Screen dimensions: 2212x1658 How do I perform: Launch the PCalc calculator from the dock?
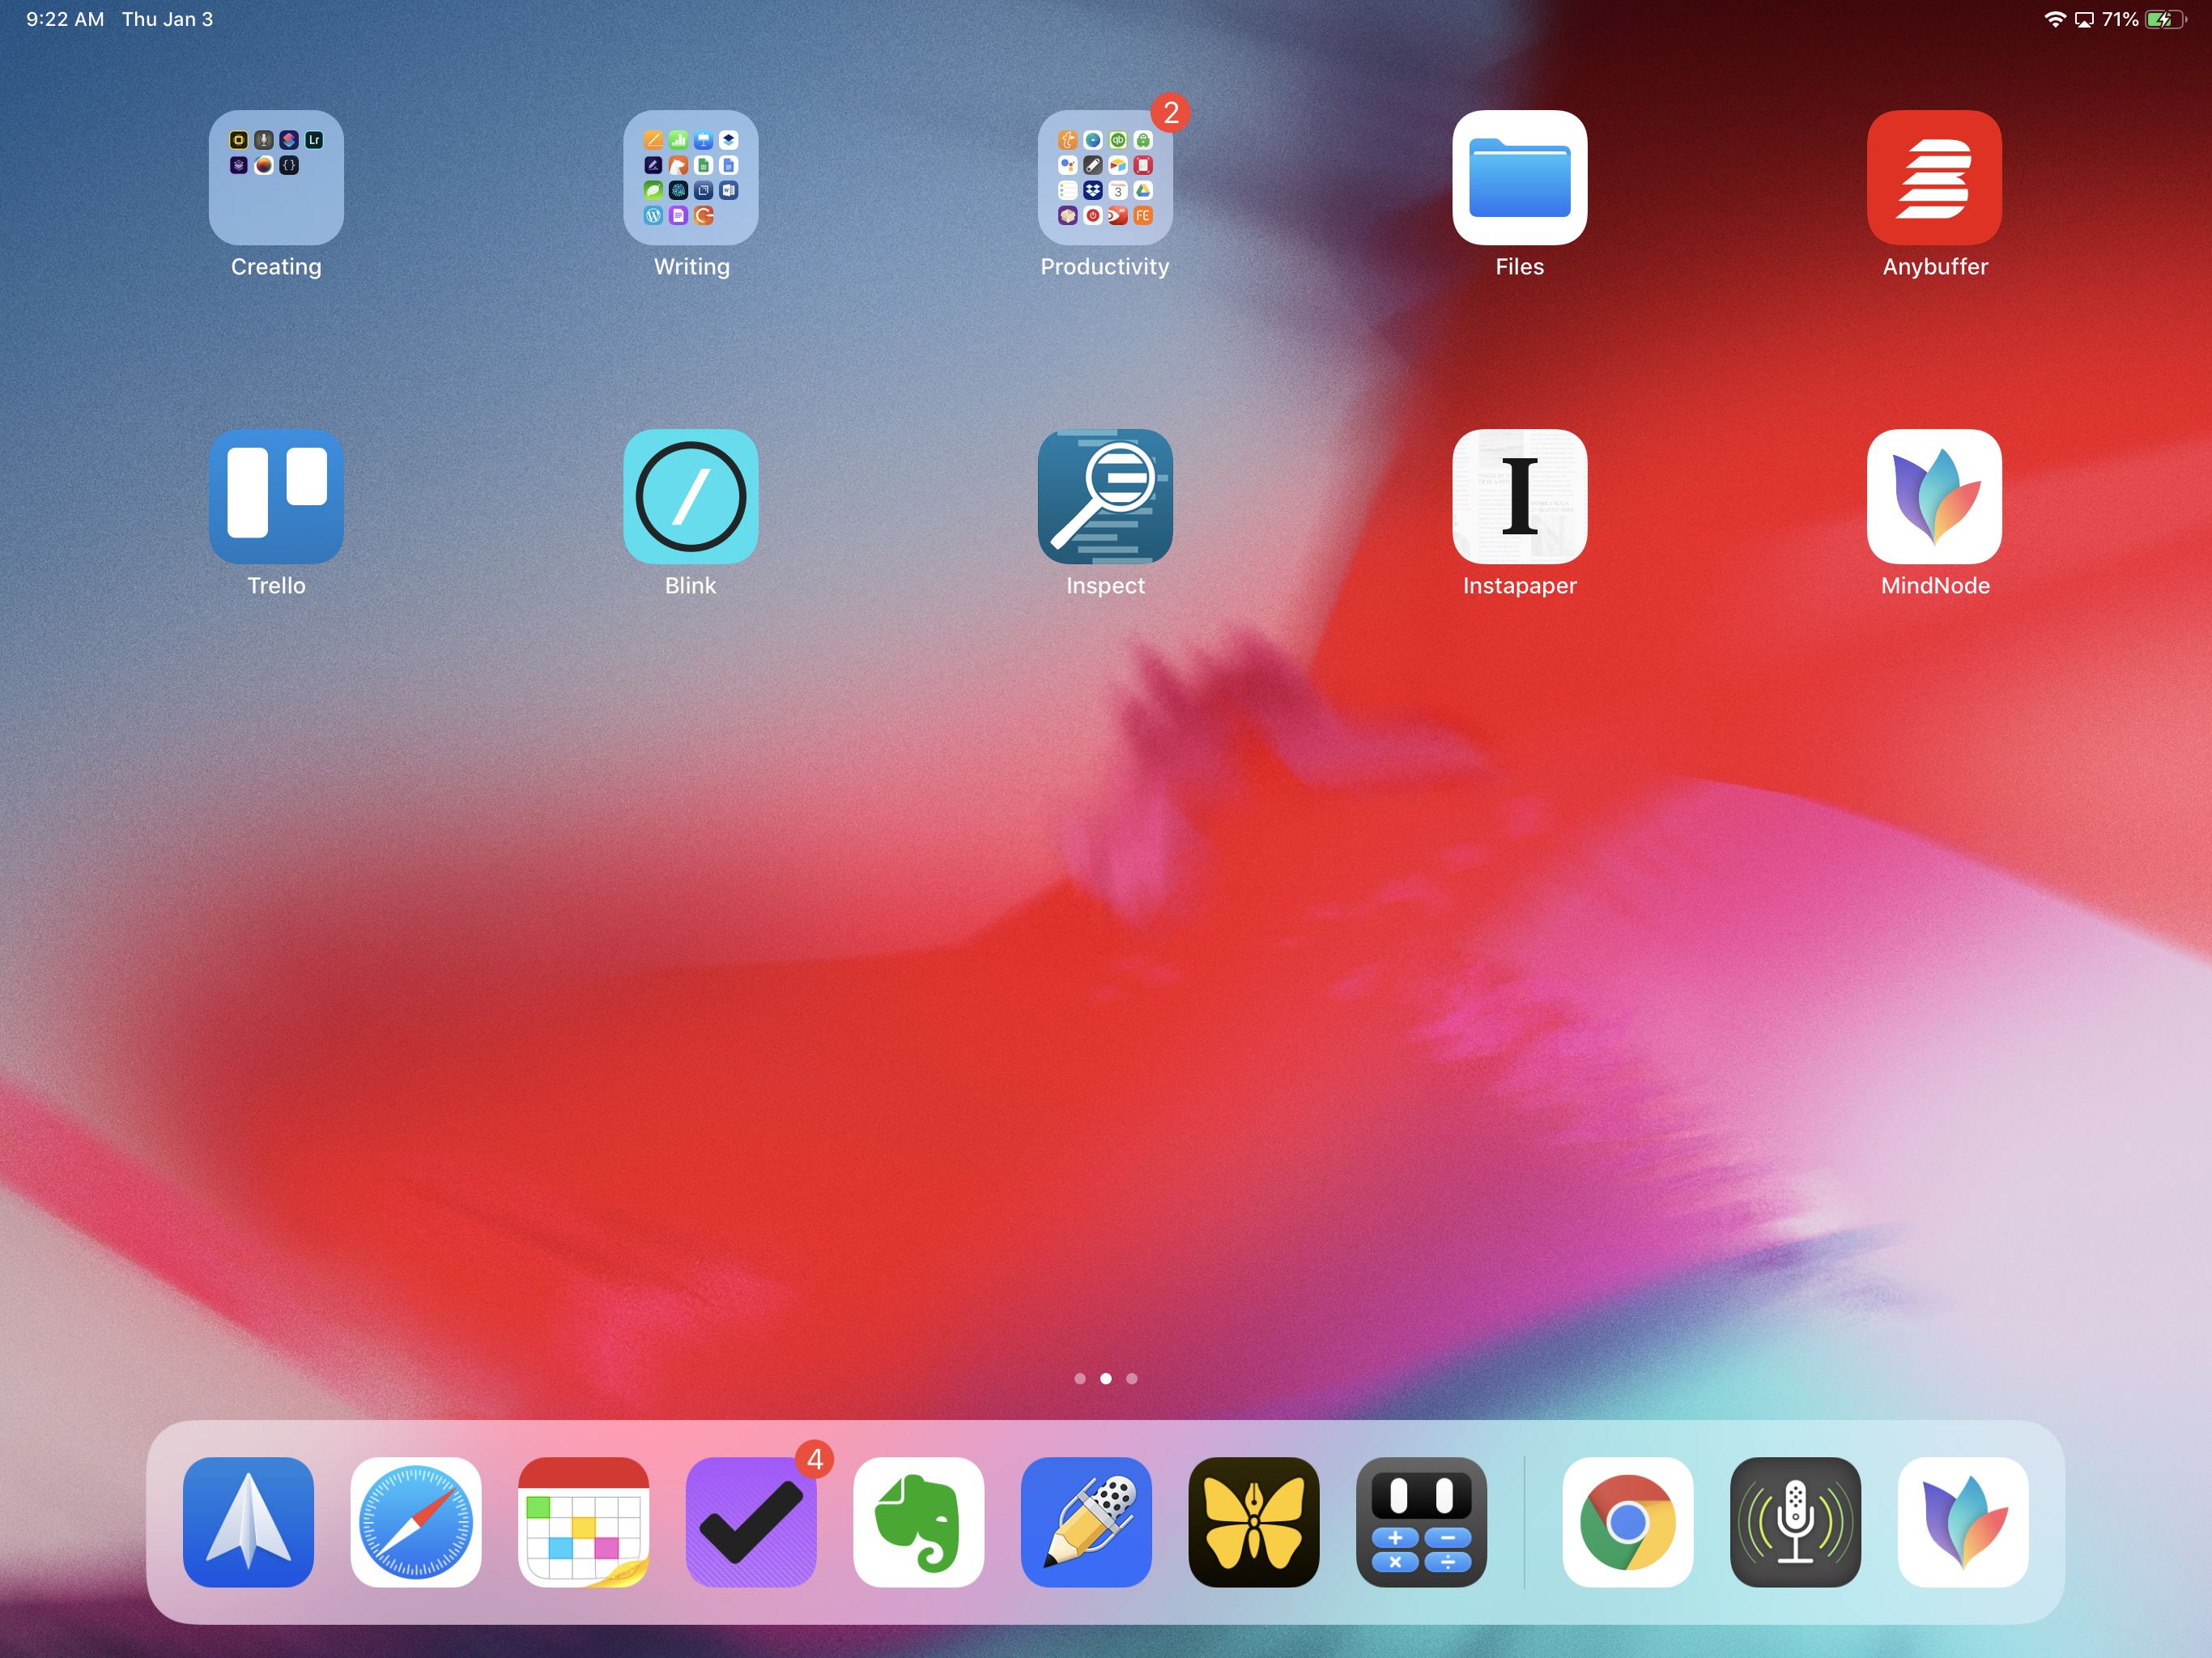pyautogui.click(x=1422, y=1522)
